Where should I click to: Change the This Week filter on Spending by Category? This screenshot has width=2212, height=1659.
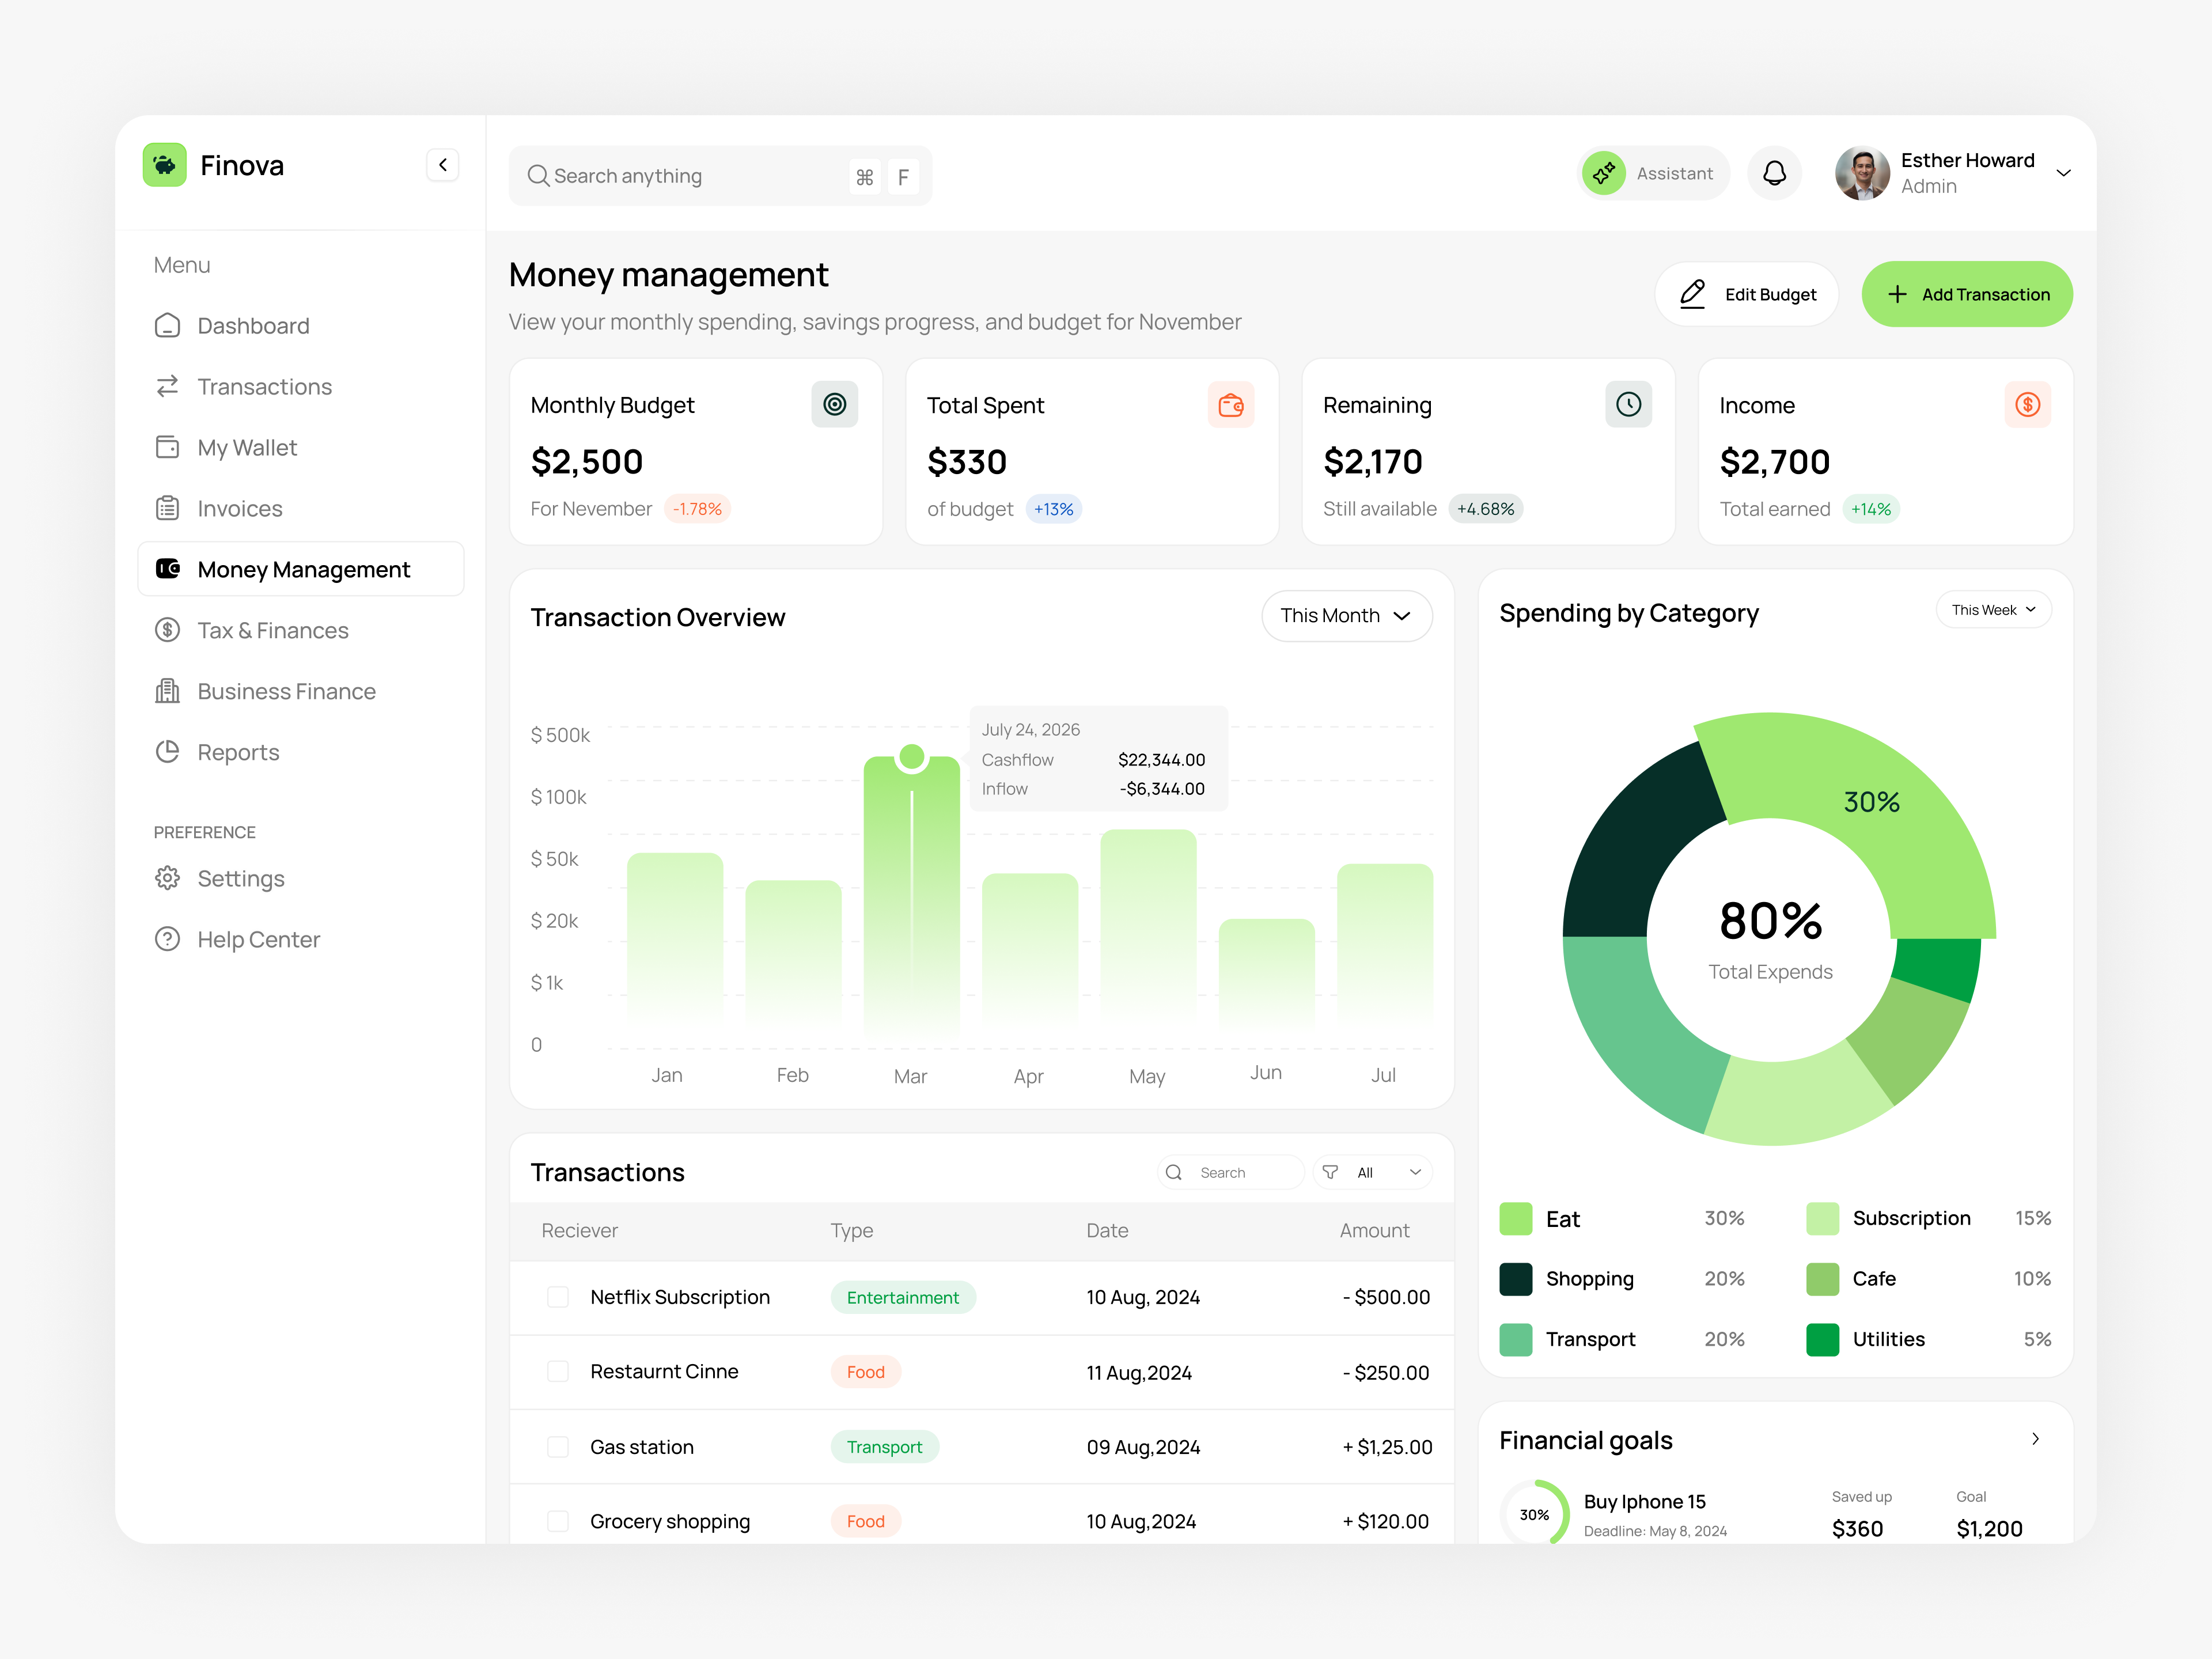(1993, 609)
